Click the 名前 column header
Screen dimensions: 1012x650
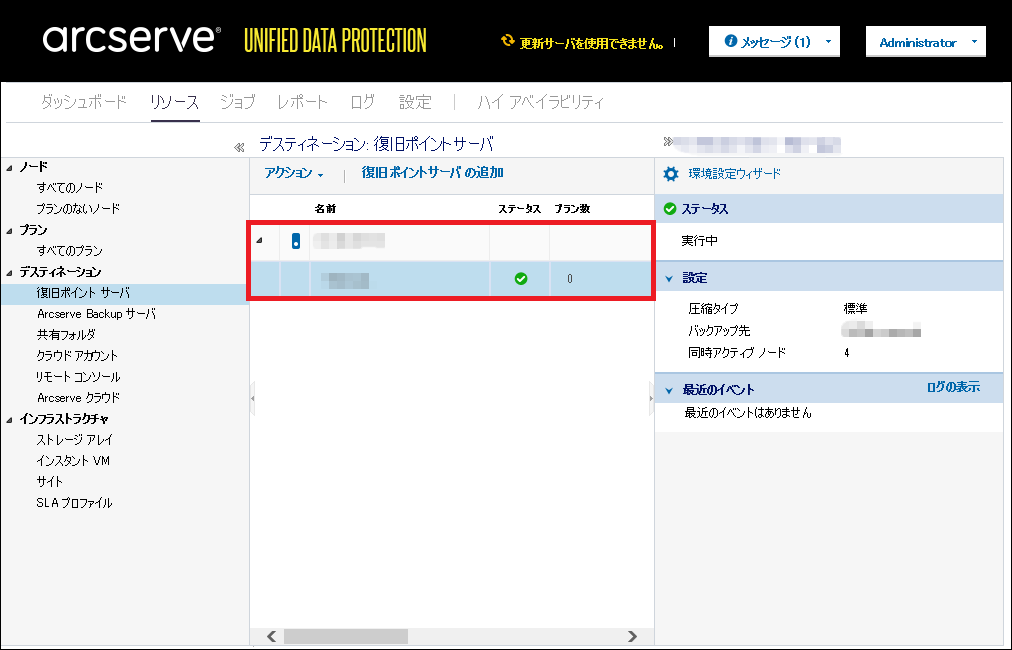pyautogui.click(x=325, y=208)
